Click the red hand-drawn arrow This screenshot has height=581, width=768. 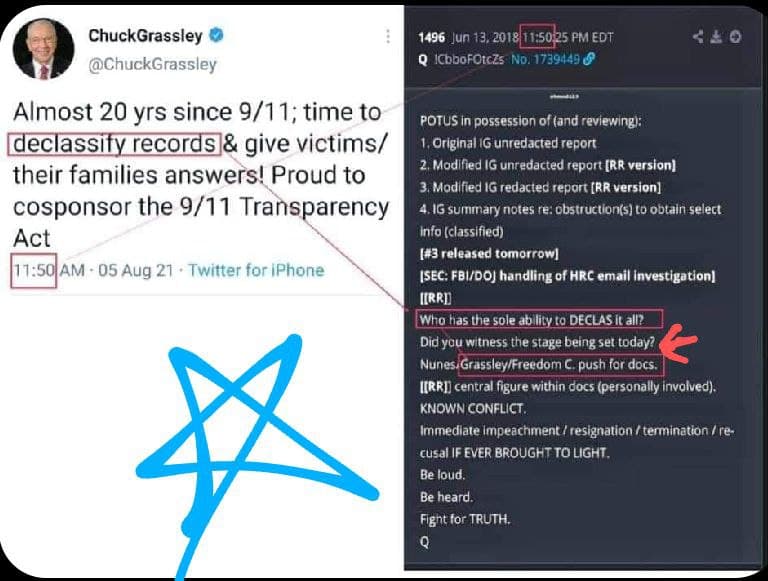tap(678, 343)
